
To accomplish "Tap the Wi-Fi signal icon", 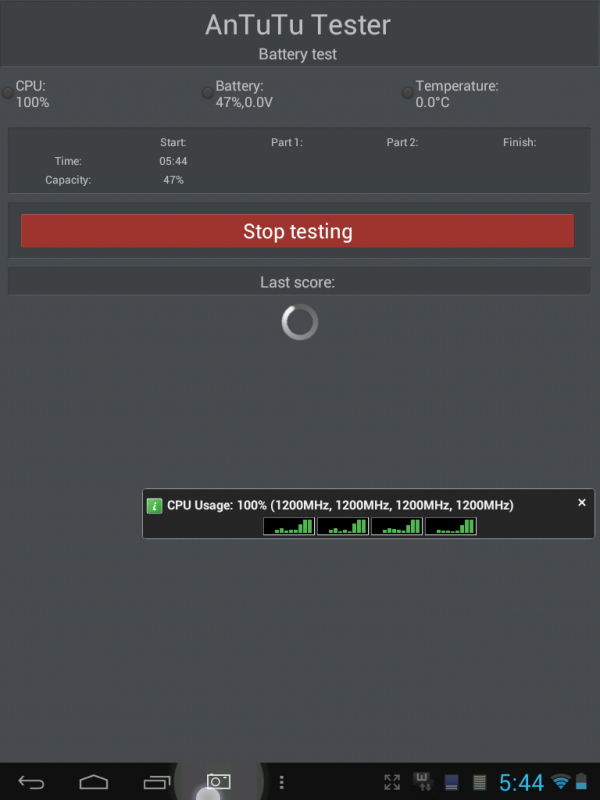I will (561, 781).
